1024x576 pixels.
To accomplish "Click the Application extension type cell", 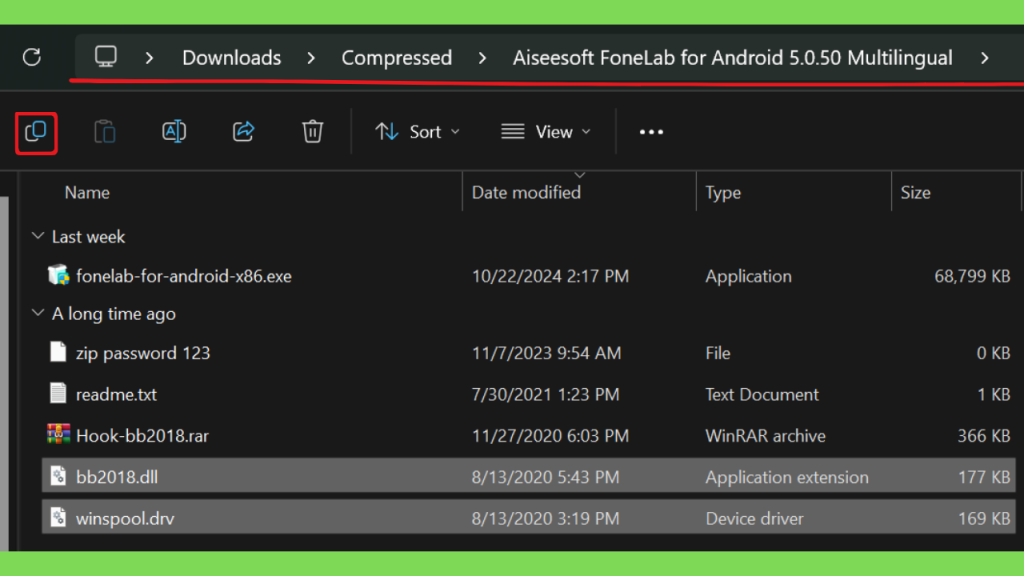I will pos(787,477).
